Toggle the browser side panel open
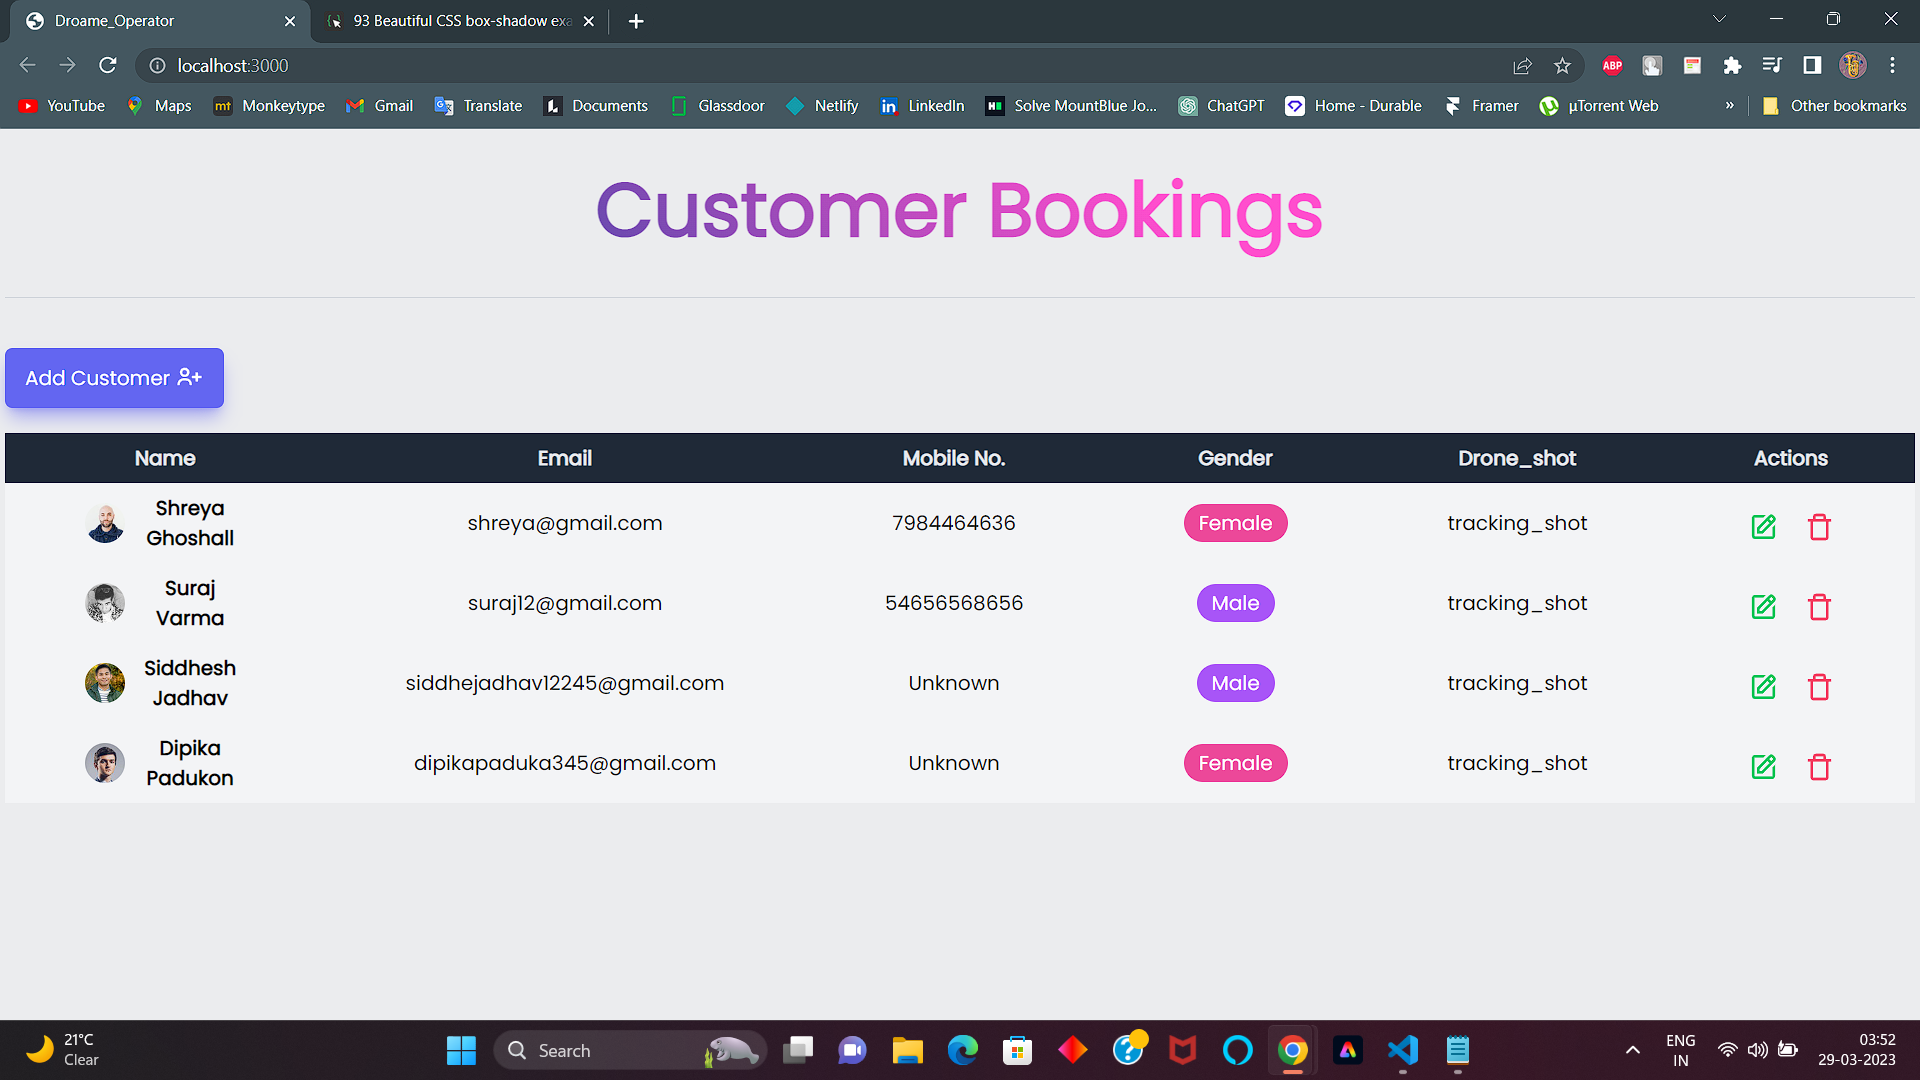This screenshot has width=1920, height=1080. pyautogui.click(x=1812, y=65)
